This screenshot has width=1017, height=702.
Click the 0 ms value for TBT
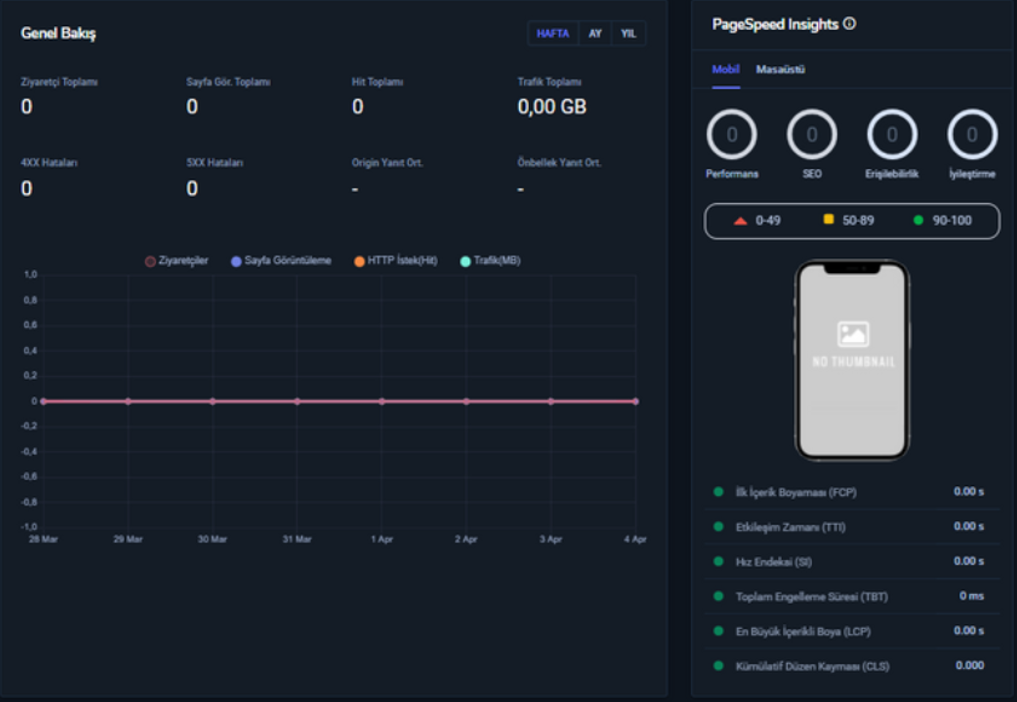[972, 596]
